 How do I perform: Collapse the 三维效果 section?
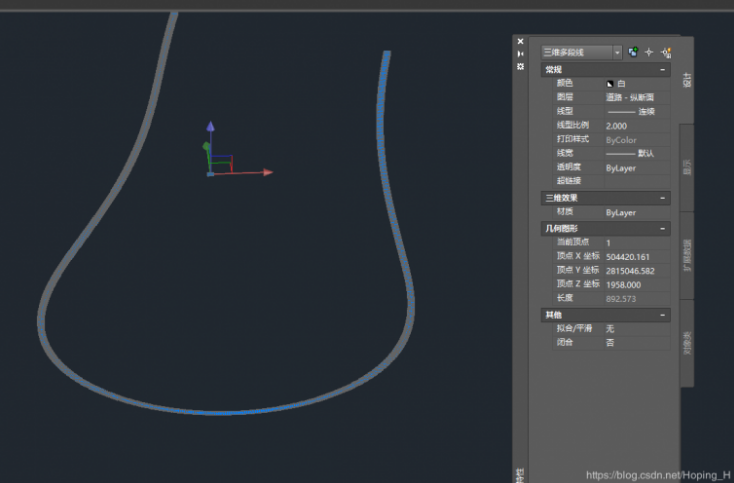[x=662, y=198]
